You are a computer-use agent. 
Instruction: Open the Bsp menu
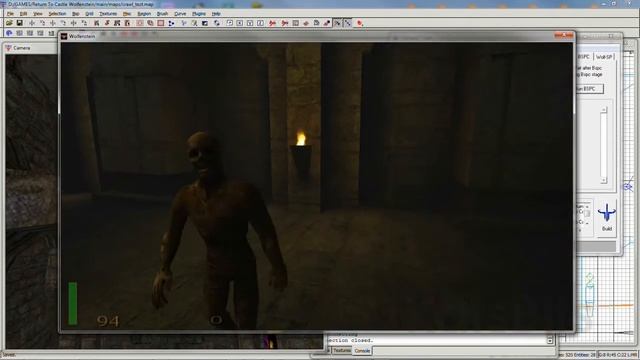point(76,13)
